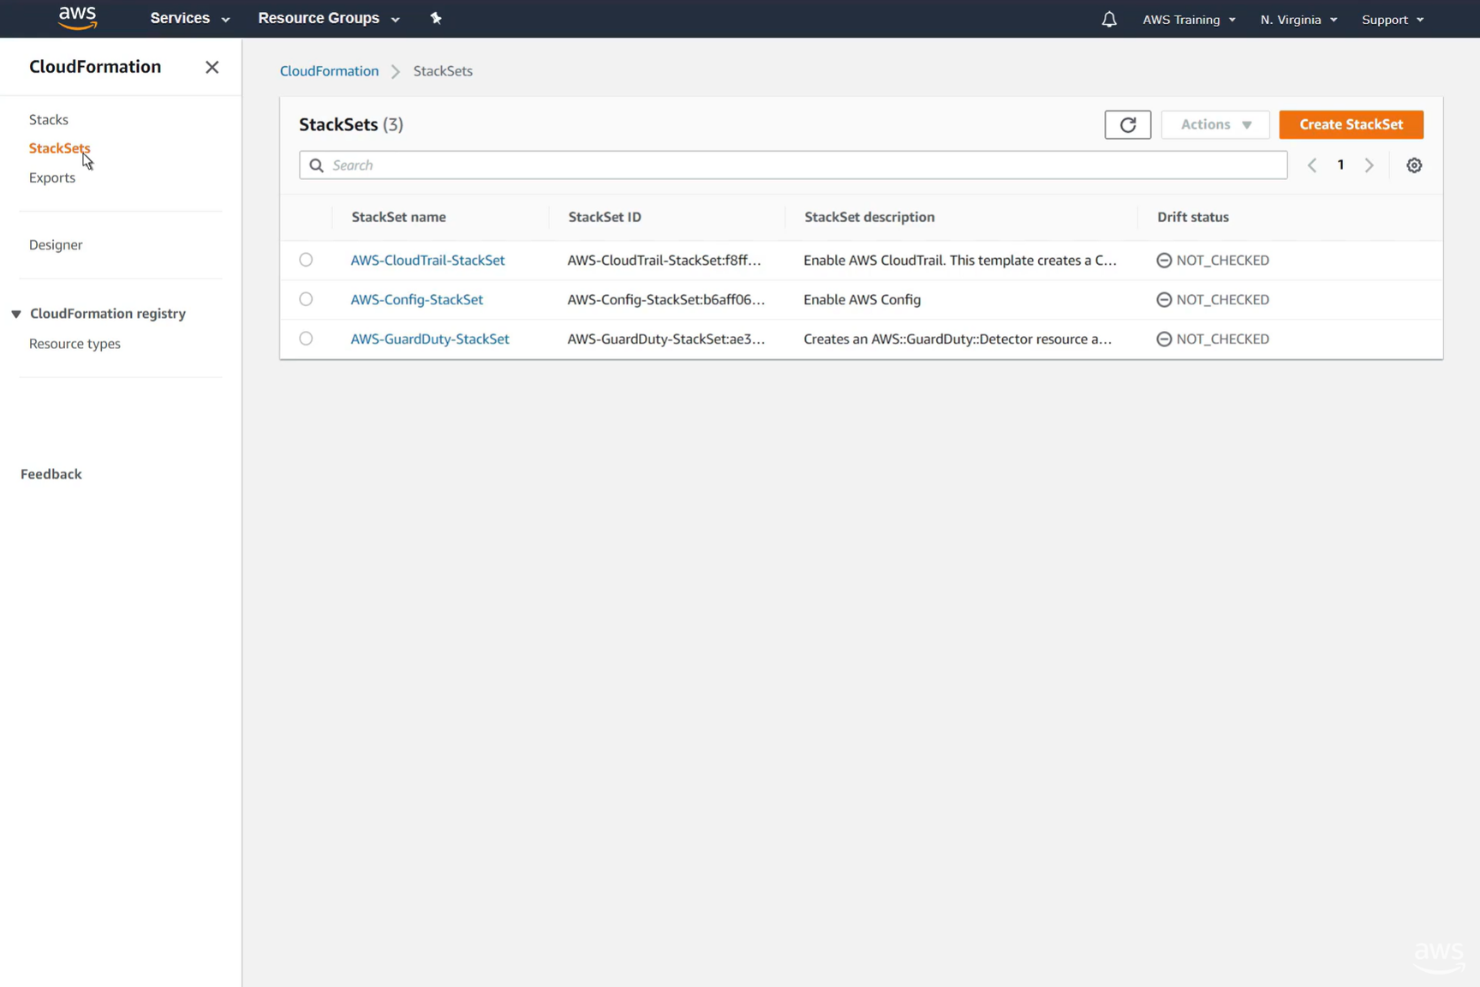Open the AWS-CloudTrail-StackSet link

pyautogui.click(x=427, y=260)
